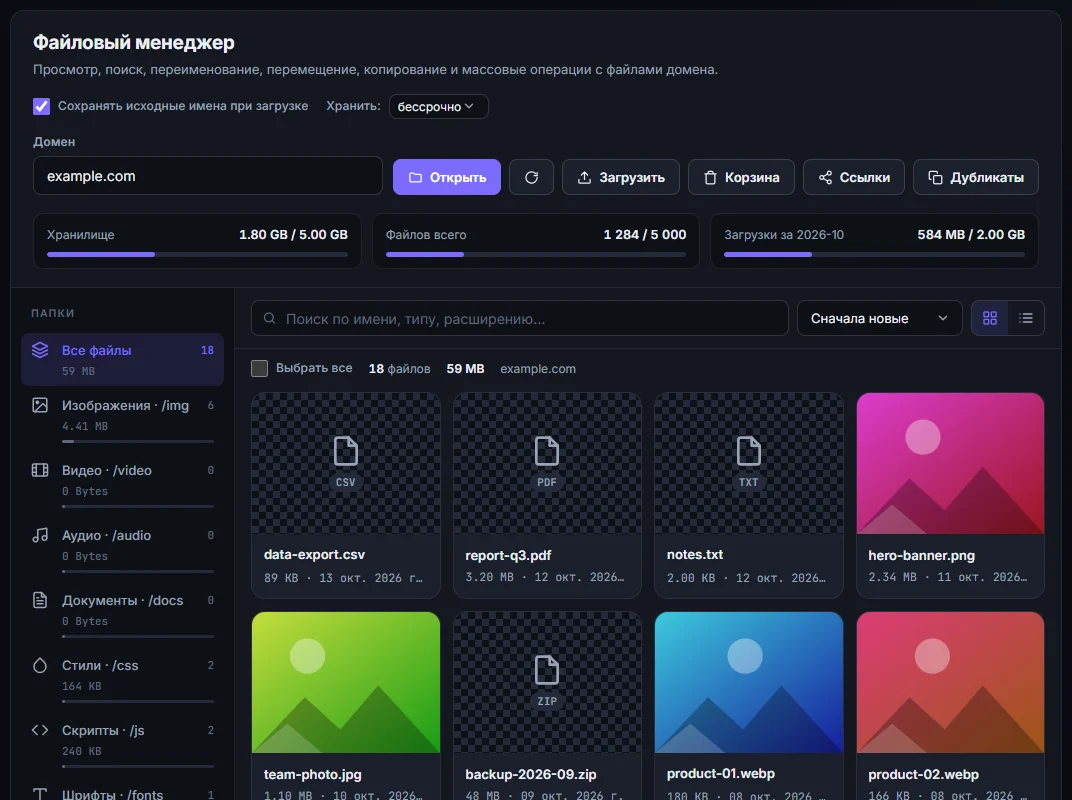Click the ZIP file icon of backup-2026-09.zip

(x=547, y=670)
